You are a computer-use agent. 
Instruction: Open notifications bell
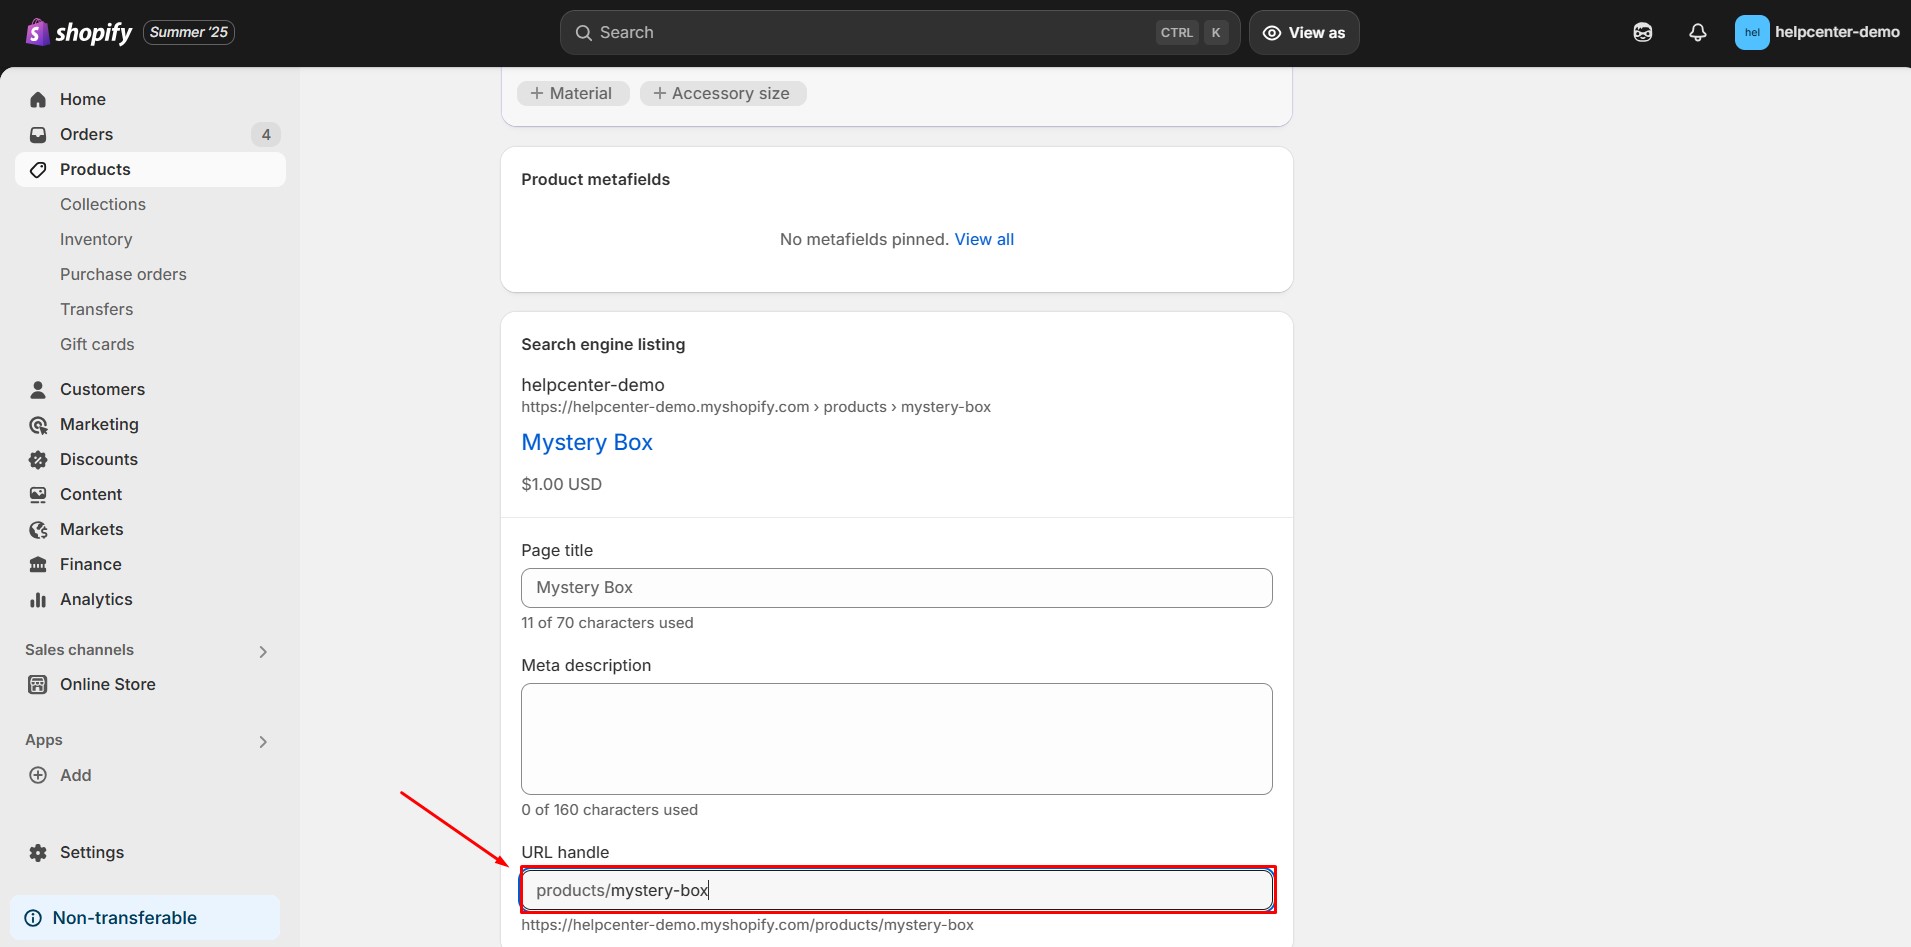tap(1698, 32)
